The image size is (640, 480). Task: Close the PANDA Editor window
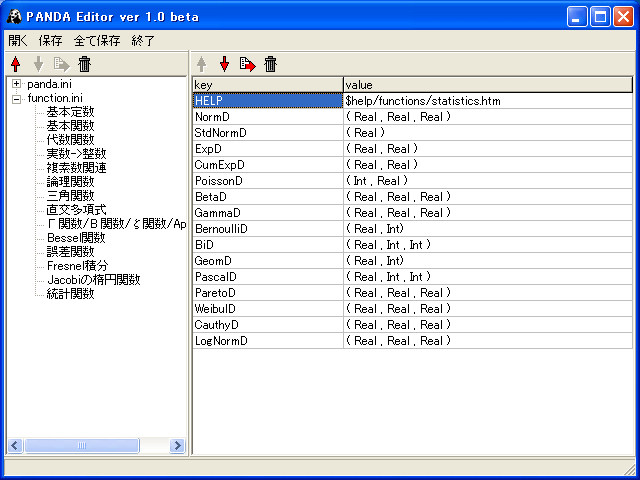[x=624, y=17]
